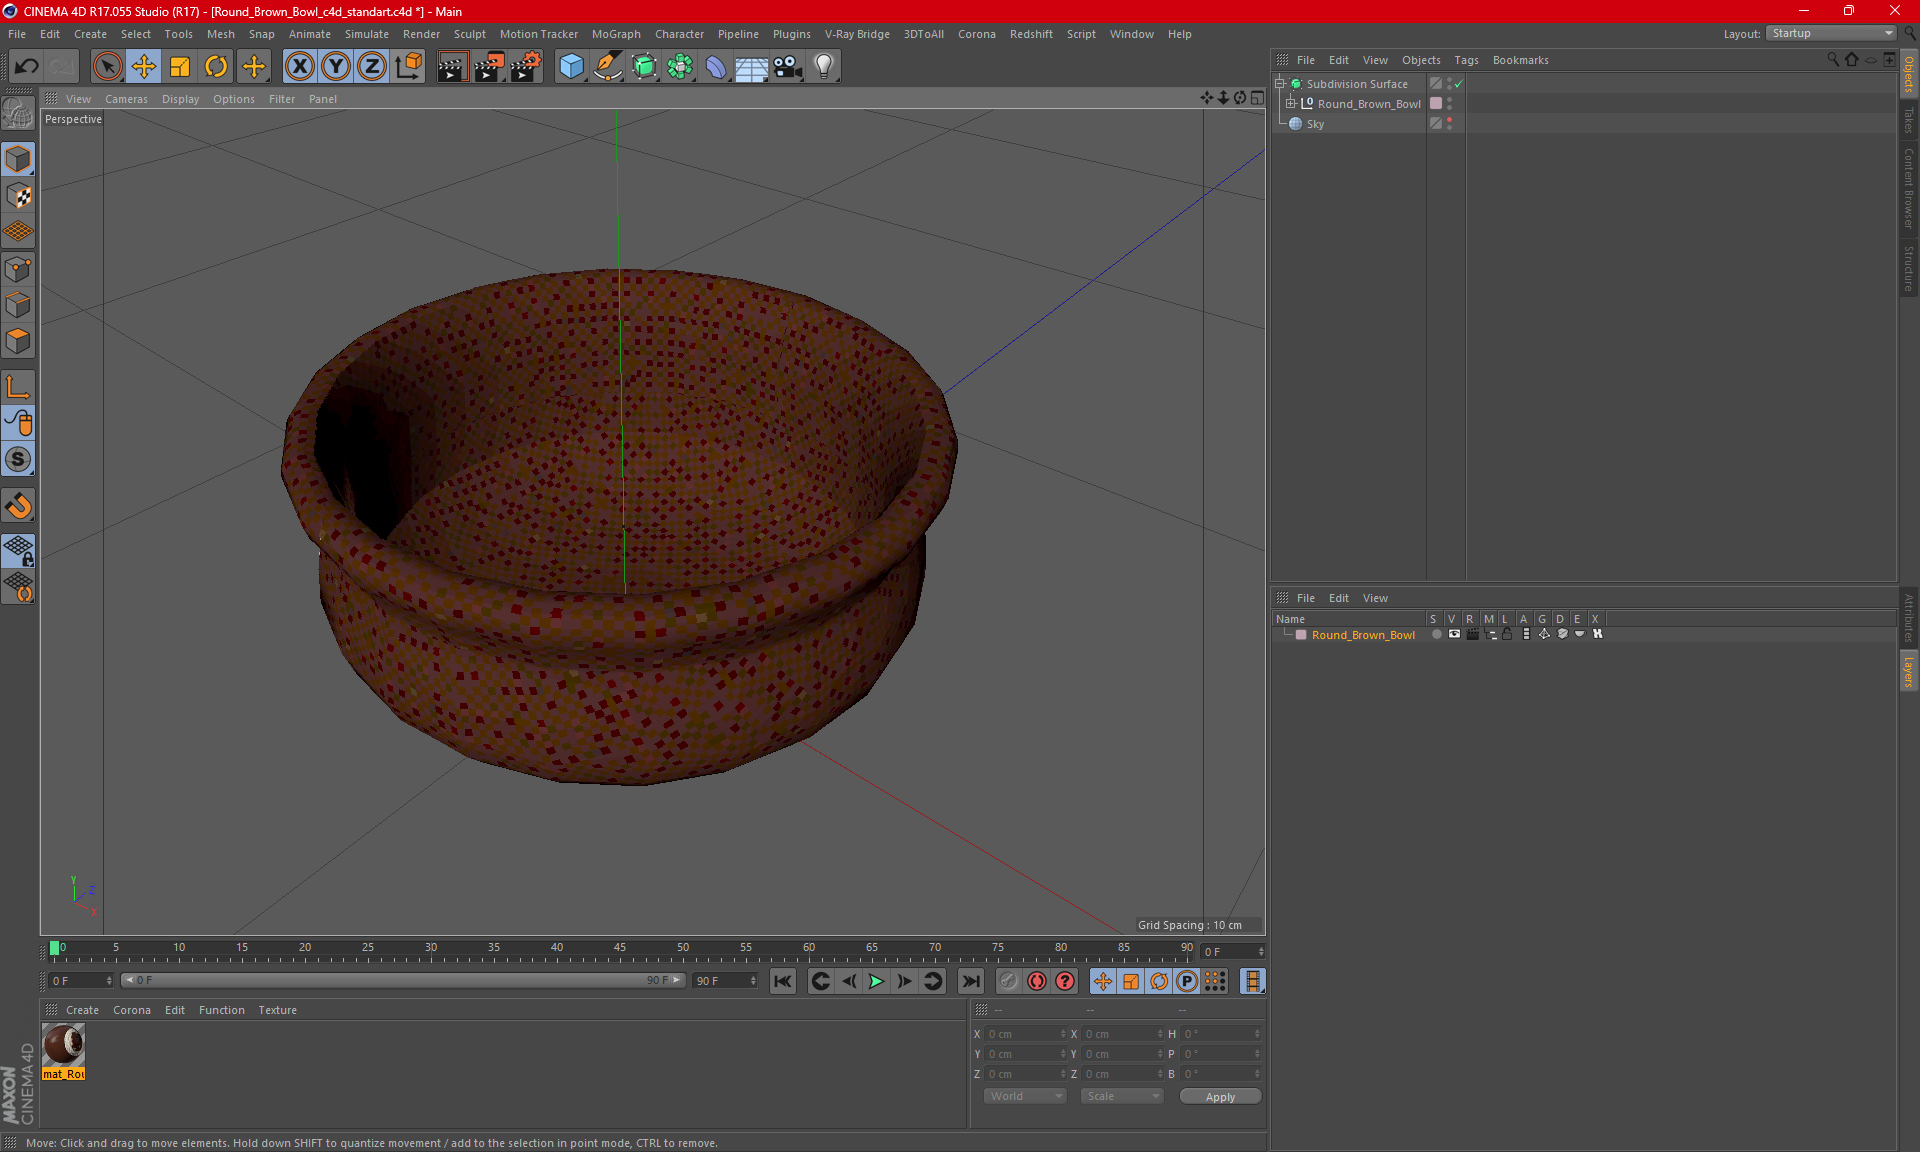Add a Floor environment object icon
The height and width of the screenshot is (1152, 1920).
click(x=751, y=66)
